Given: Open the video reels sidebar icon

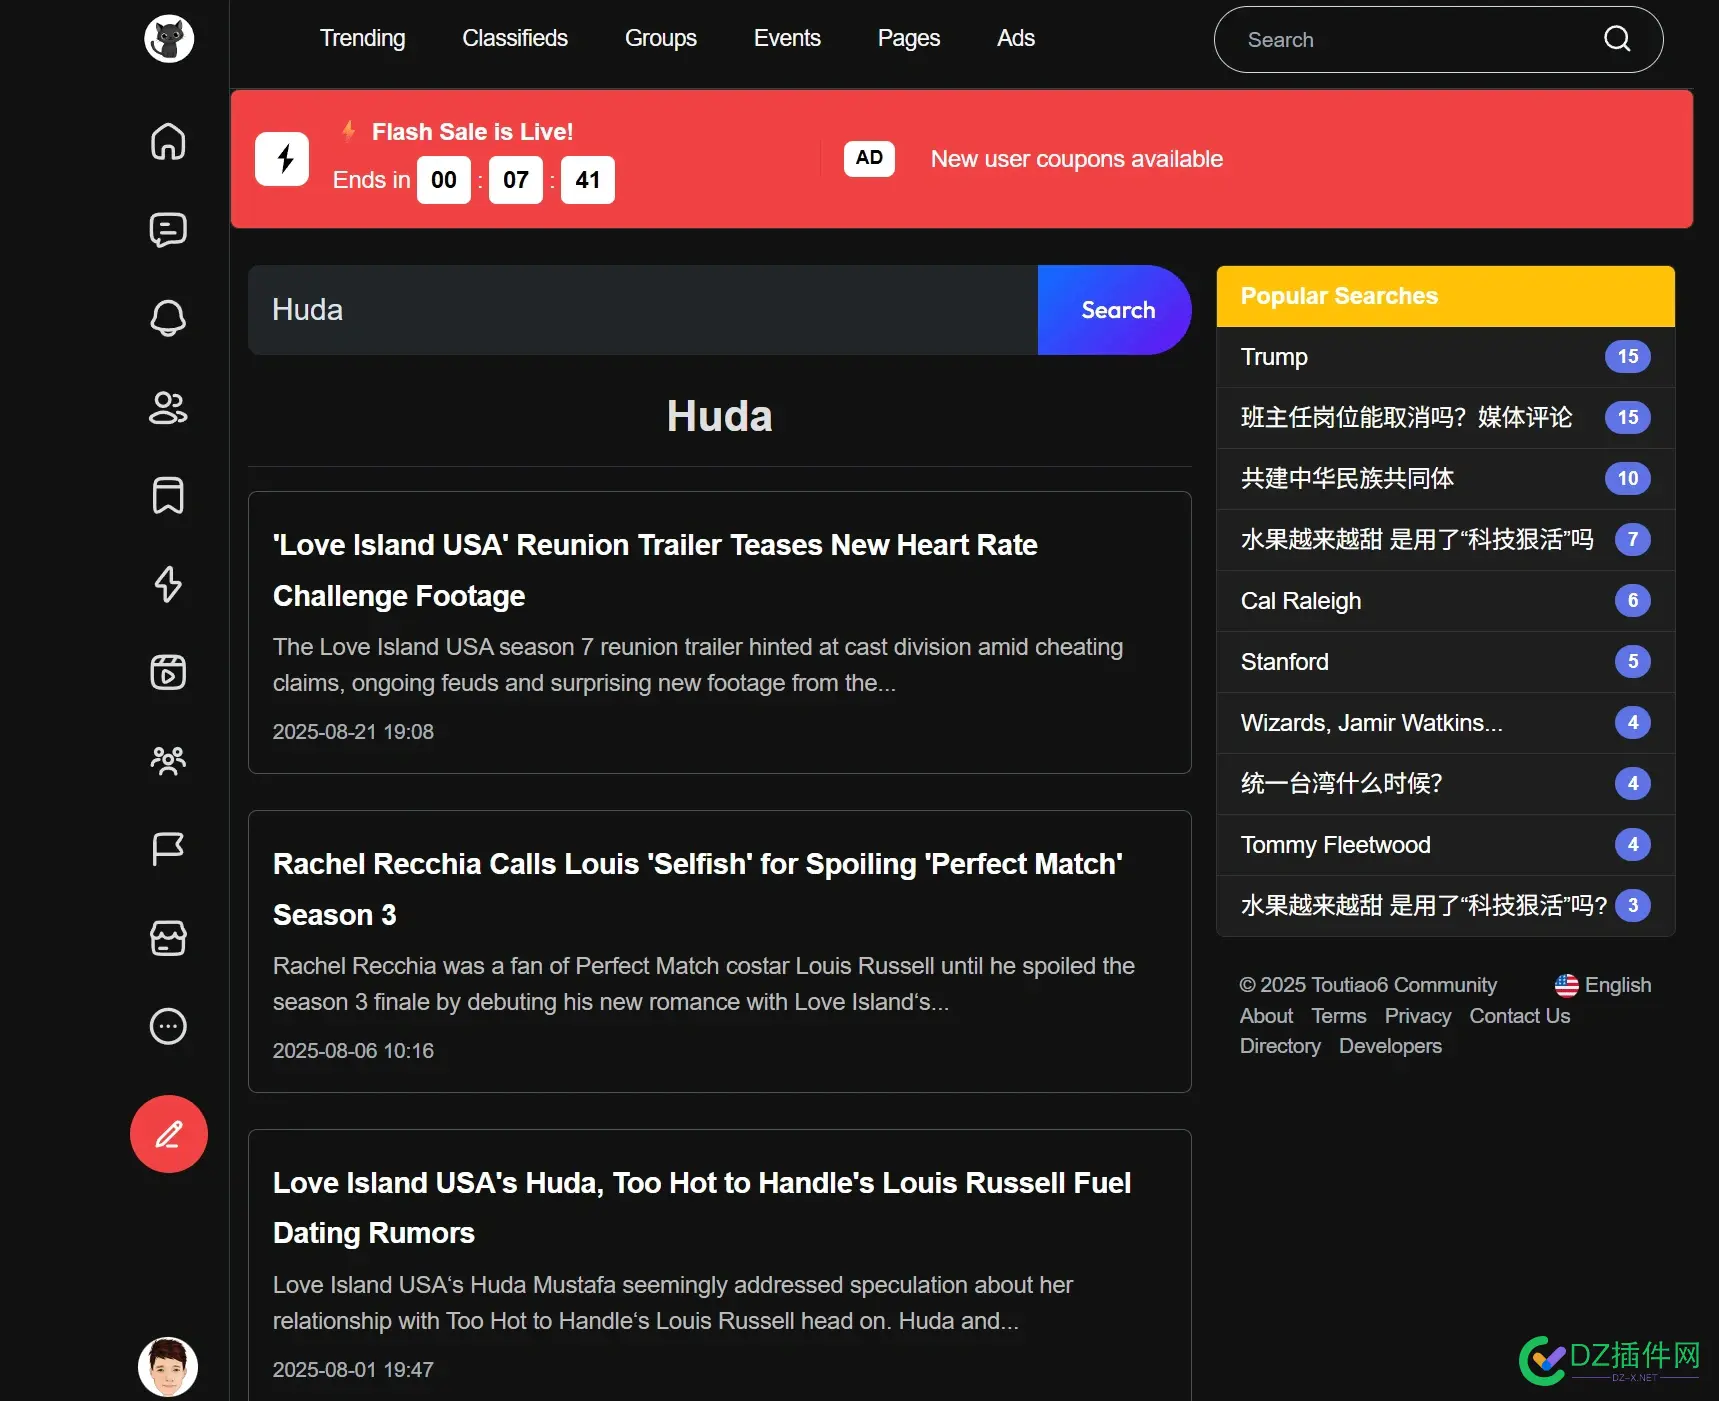Looking at the screenshot, I should point(168,672).
